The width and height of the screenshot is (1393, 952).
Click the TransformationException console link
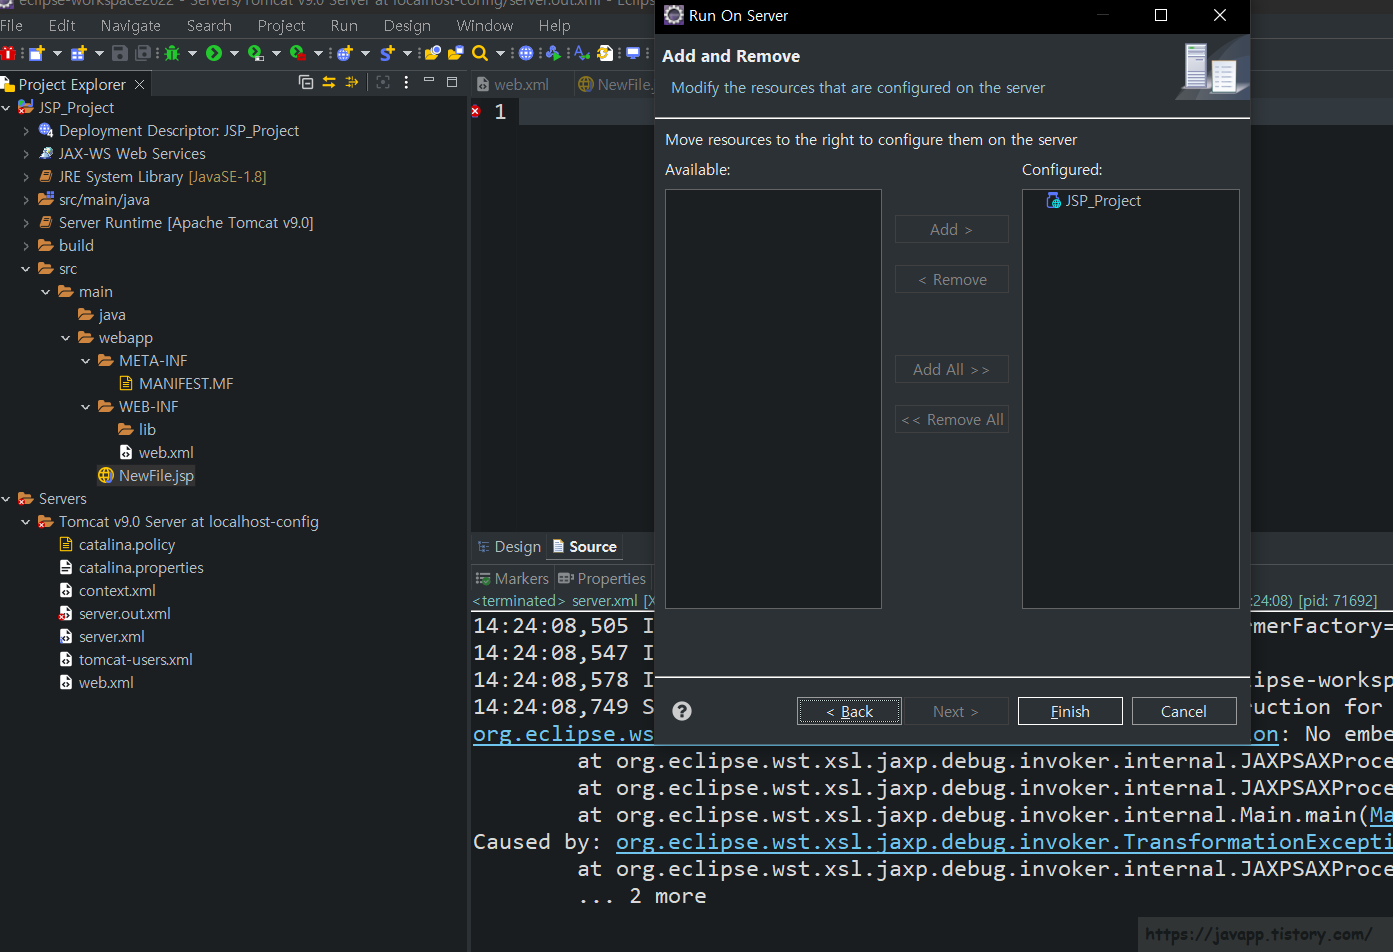[x=1004, y=842]
